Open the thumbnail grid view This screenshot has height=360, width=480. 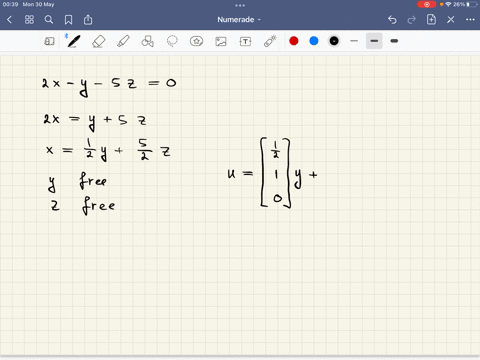click(29, 20)
